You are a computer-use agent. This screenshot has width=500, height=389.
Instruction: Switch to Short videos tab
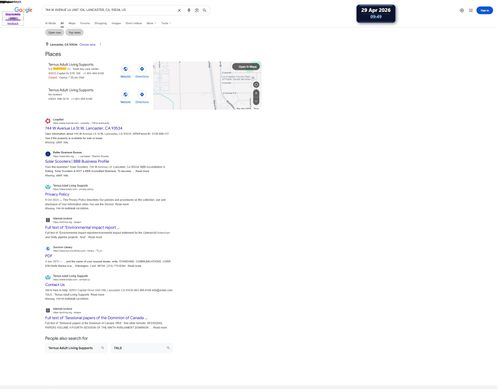[134, 23]
